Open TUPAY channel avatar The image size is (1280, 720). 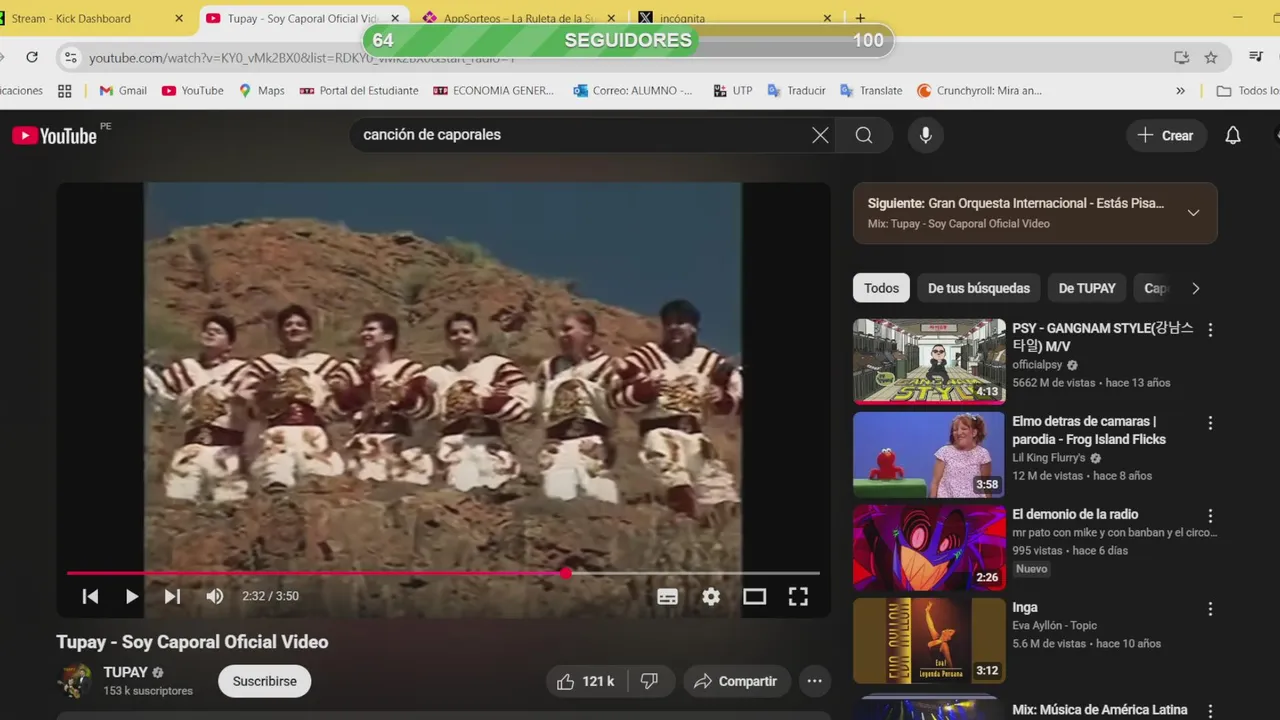pyautogui.click(x=74, y=681)
